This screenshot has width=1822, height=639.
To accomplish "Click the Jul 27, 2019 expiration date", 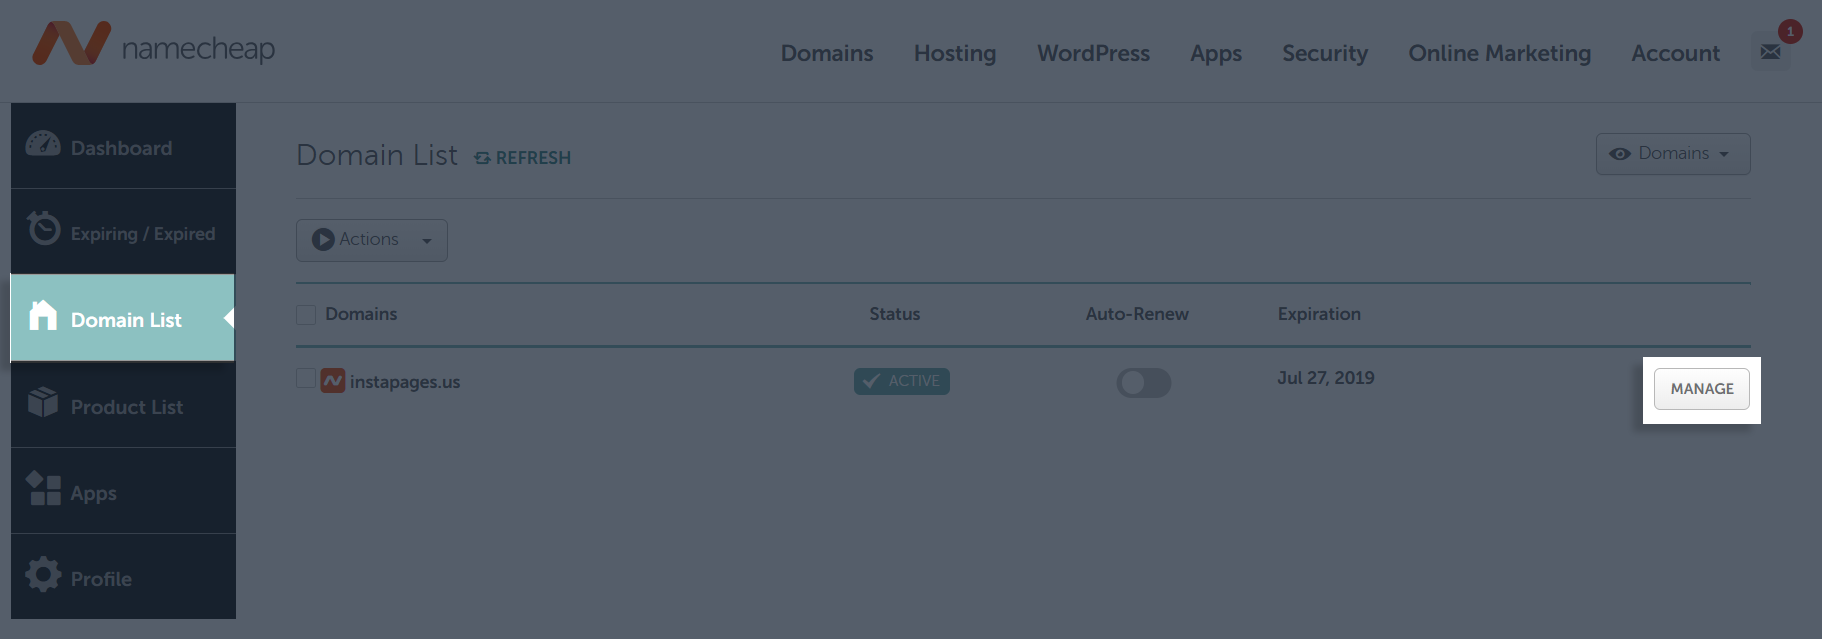I will 1326,378.
